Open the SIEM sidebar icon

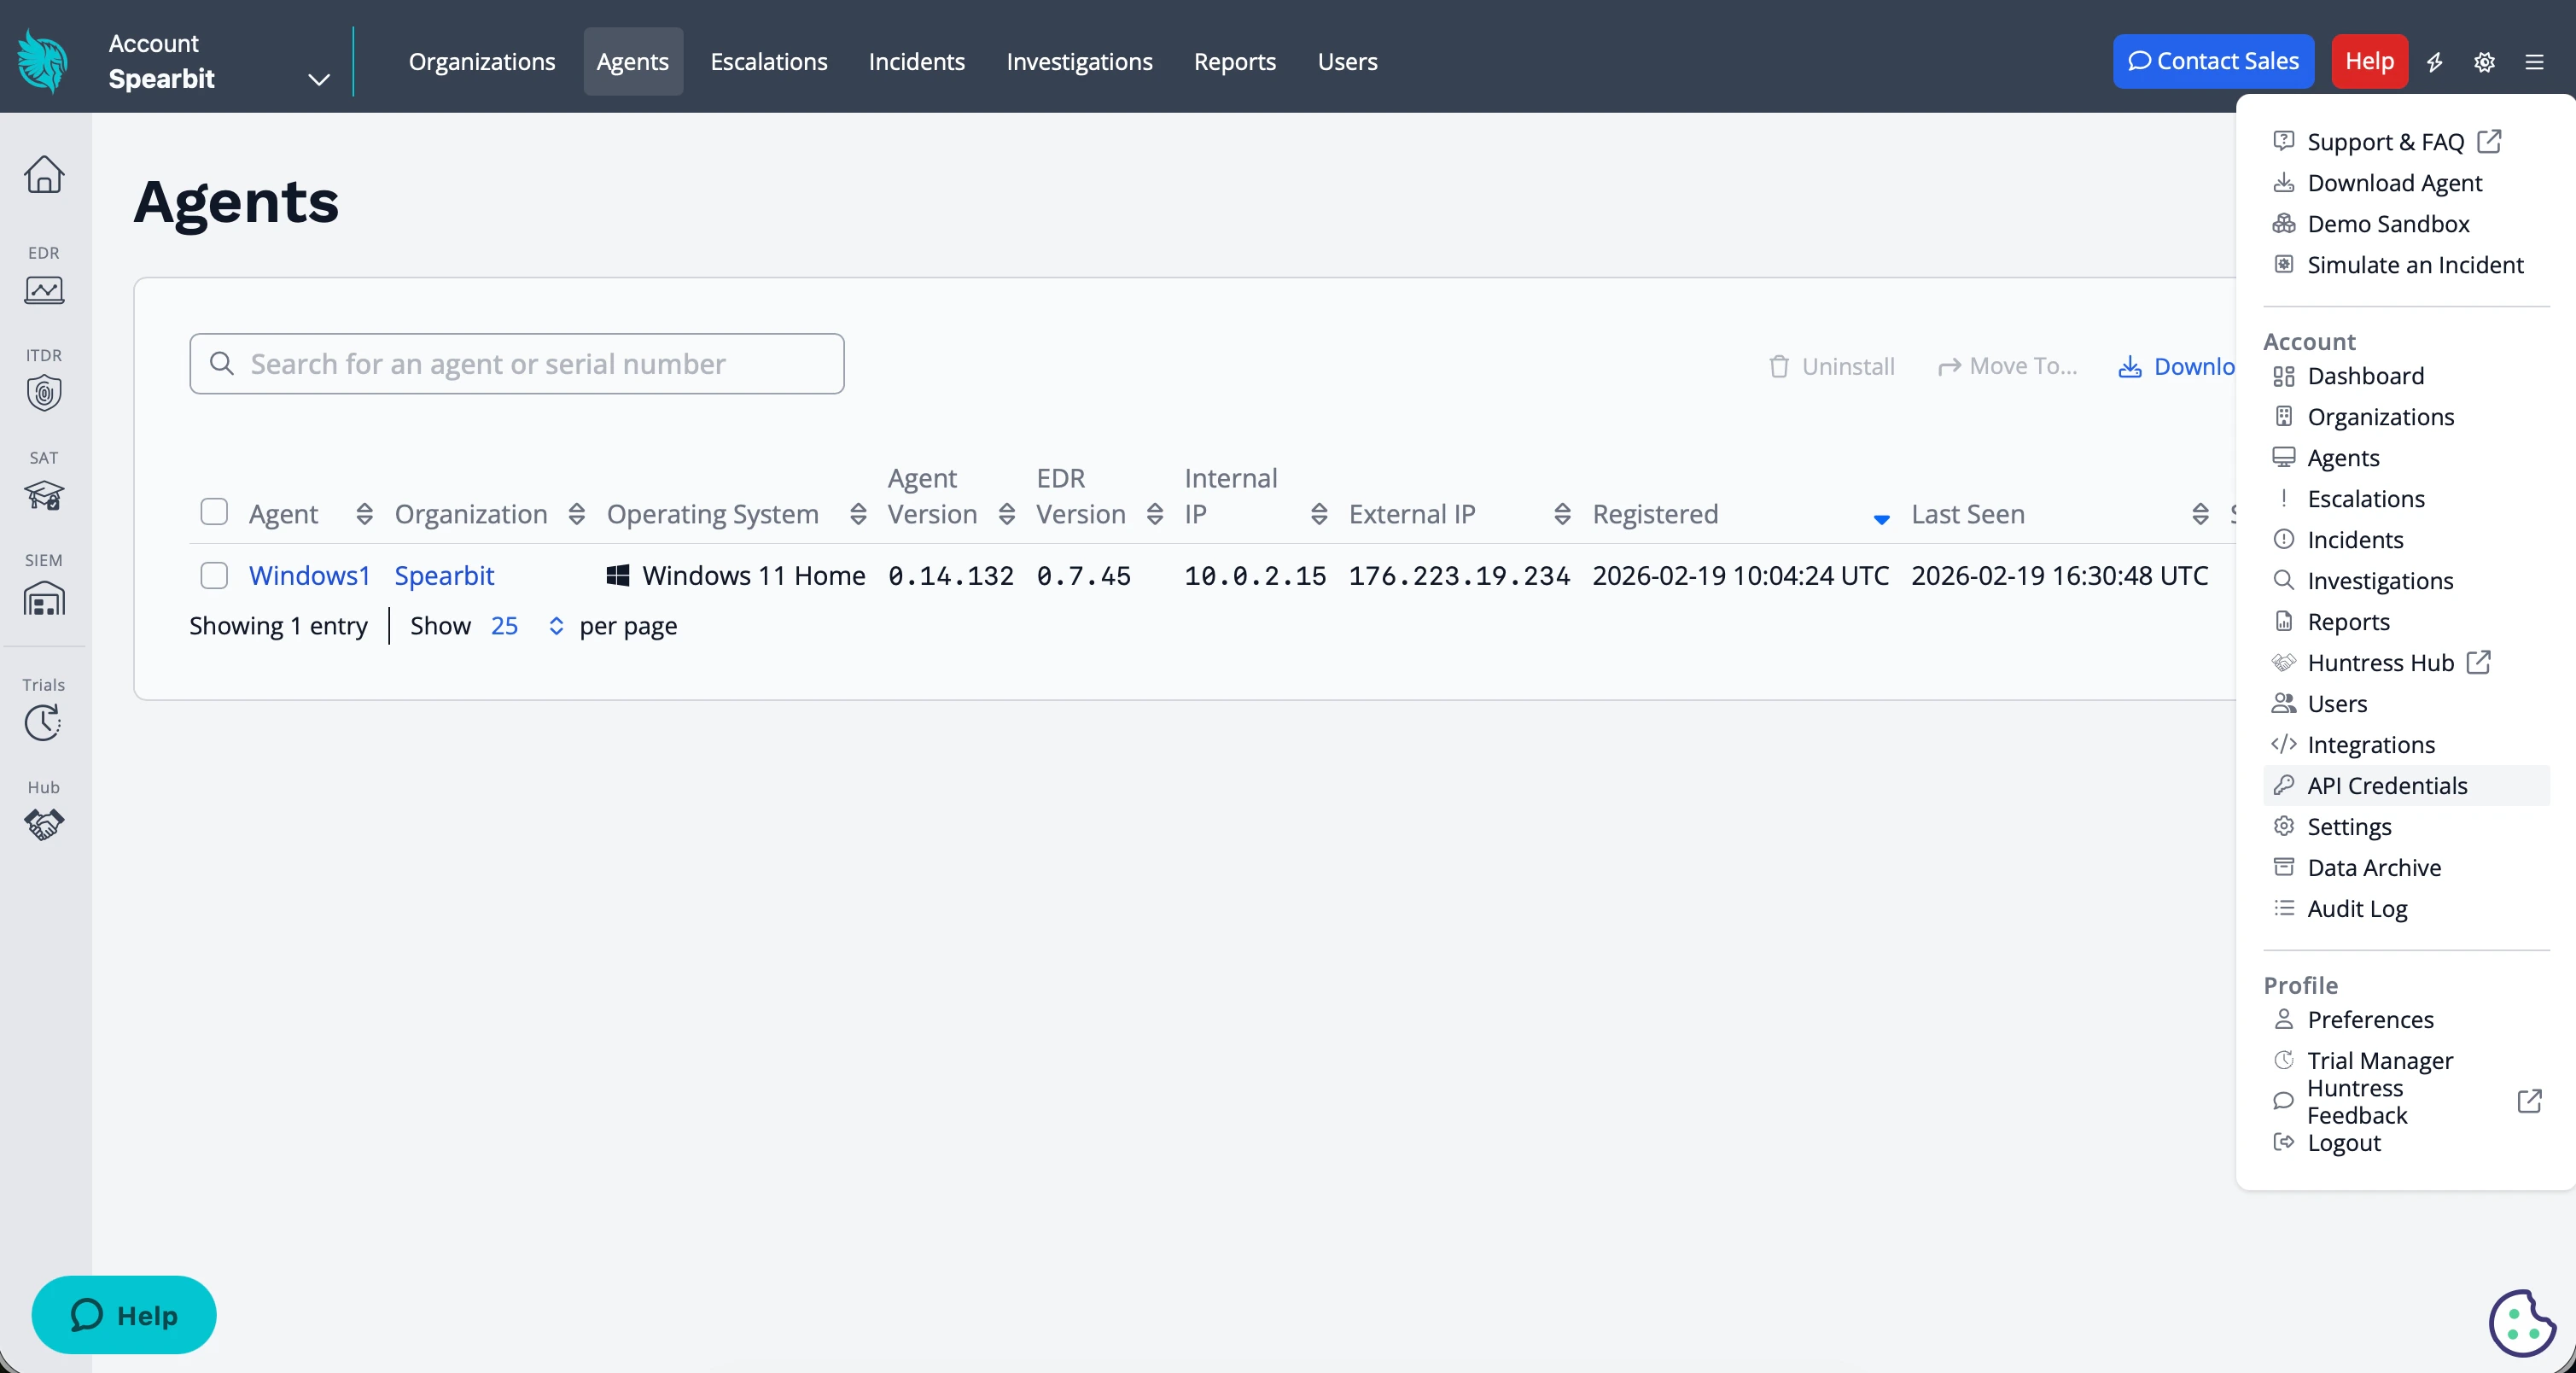click(x=44, y=598)
